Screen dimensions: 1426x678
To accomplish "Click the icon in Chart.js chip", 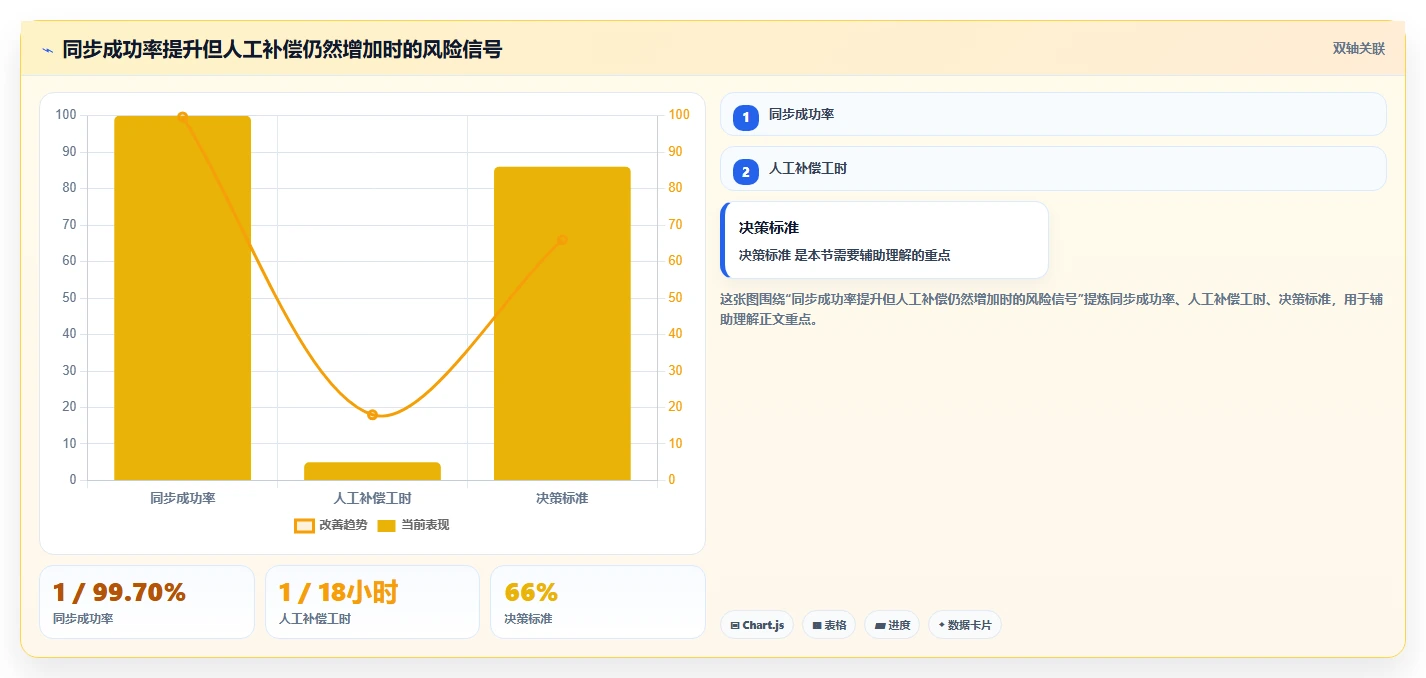I will [x=735, y=626].
